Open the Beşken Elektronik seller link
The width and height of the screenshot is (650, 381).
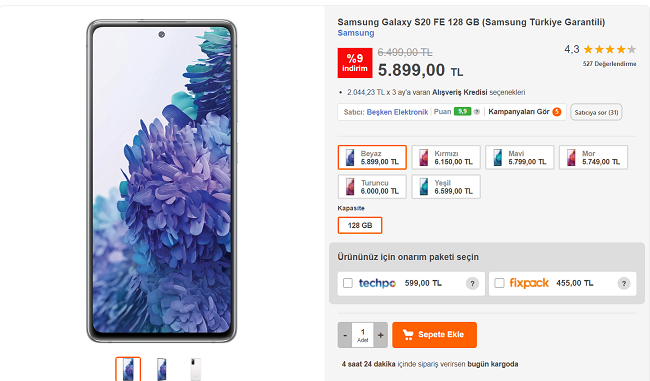point(397,112)
